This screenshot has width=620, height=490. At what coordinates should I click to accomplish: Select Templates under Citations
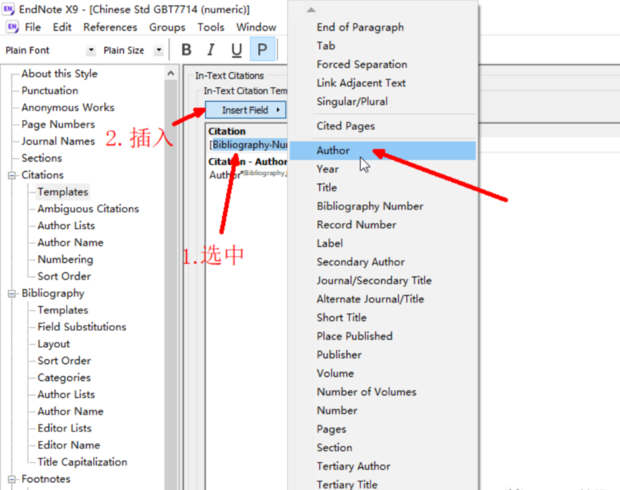(x=63, y=192)
